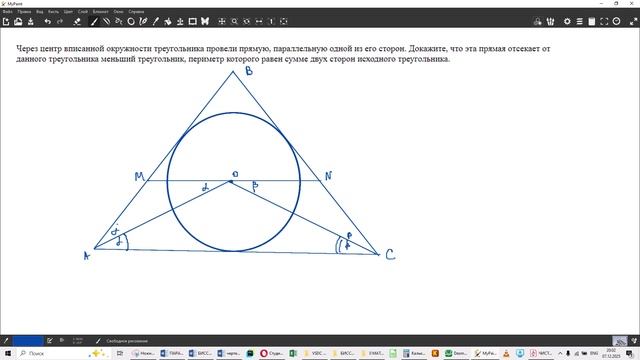Select the Zoom magnifier tool

(x=234, y=22)
